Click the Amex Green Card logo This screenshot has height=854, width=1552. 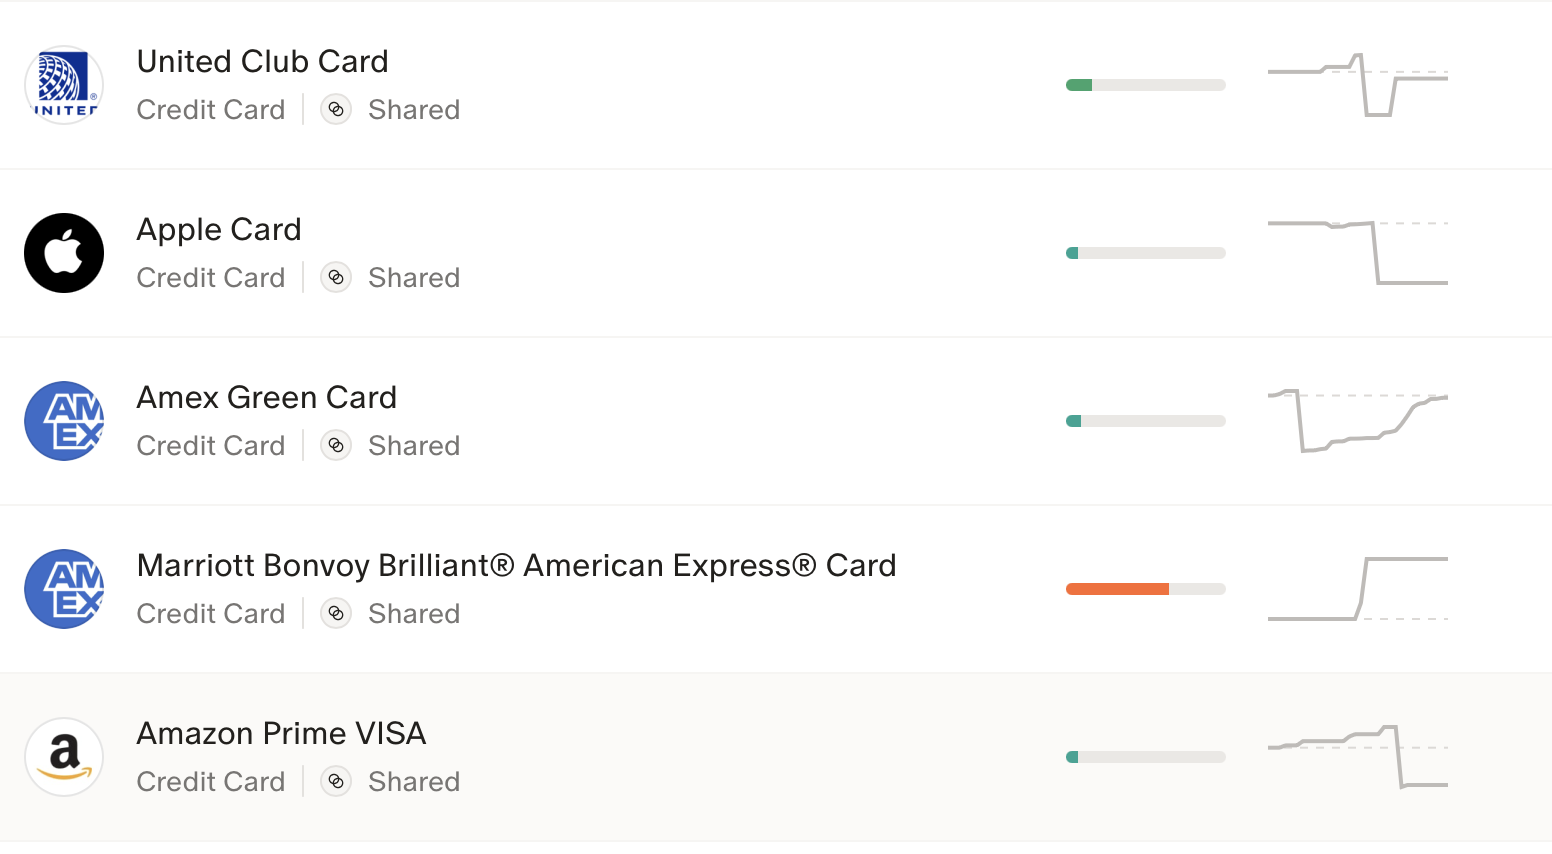coord(64,421)
